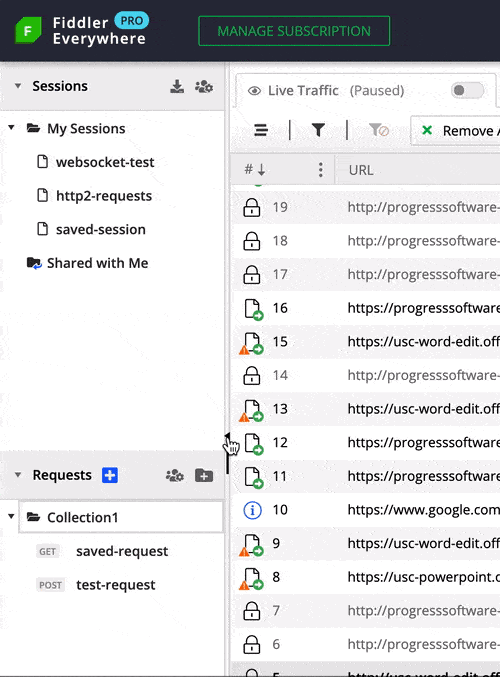Screen dimensions: 500x677
Task: Collapse the Collection1 folder arrow
Action: click(x=11, y=516)
